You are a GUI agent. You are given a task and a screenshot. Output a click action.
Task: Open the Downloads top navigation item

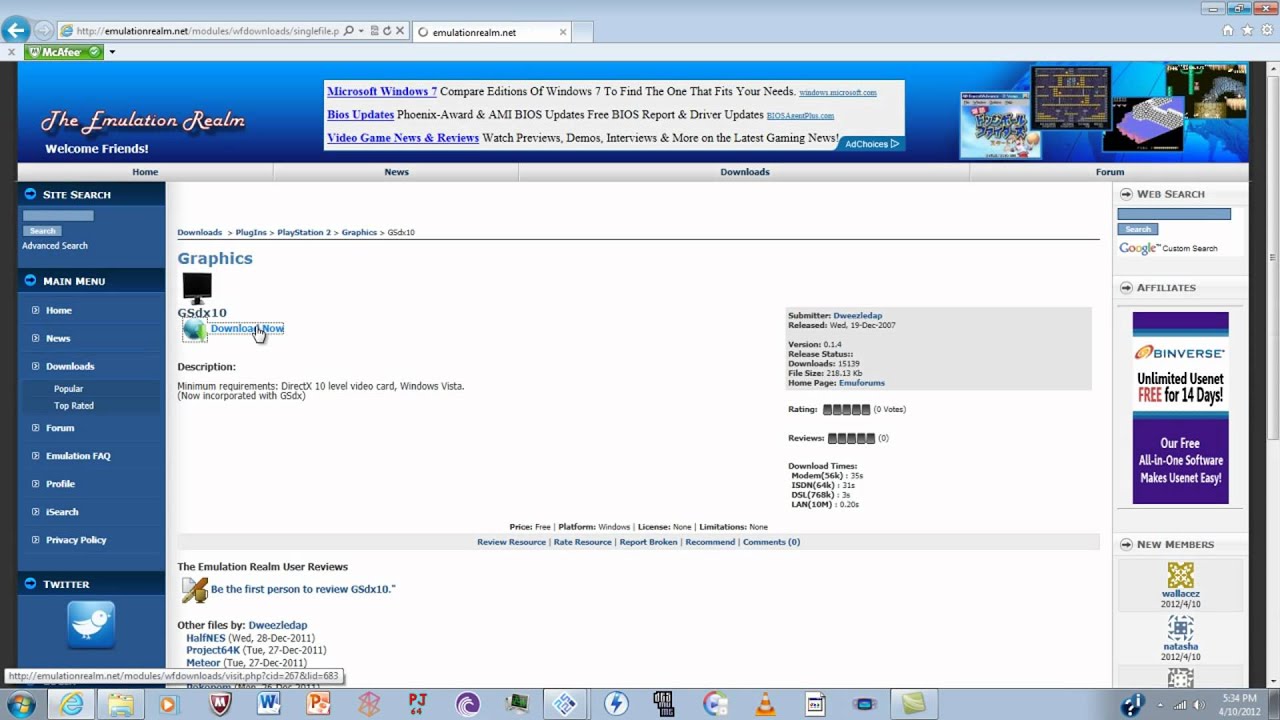[745, 172]
